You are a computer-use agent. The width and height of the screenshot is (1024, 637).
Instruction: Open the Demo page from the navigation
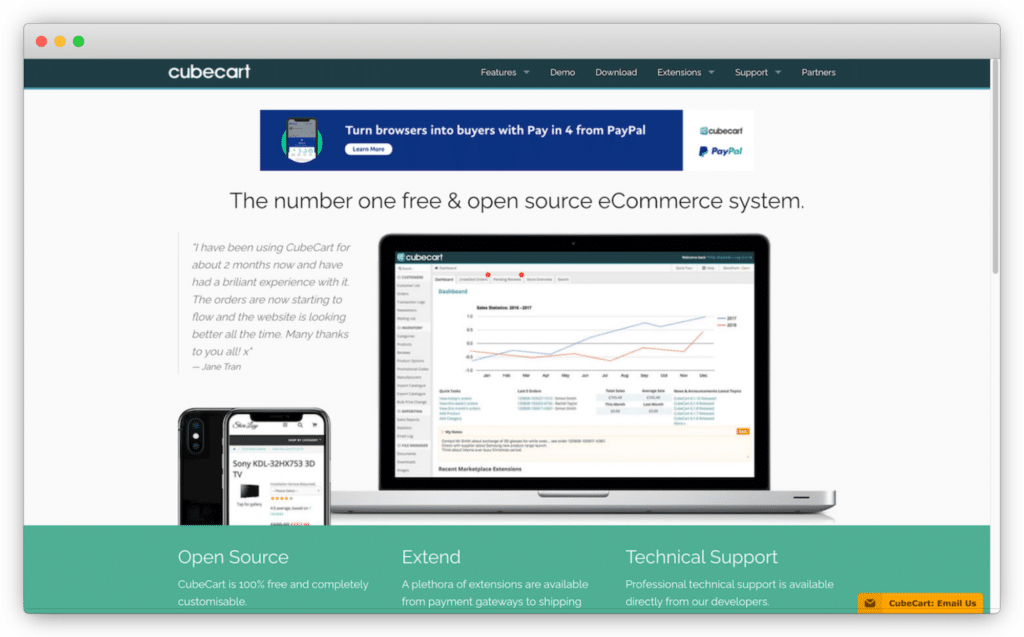(562, 72)
